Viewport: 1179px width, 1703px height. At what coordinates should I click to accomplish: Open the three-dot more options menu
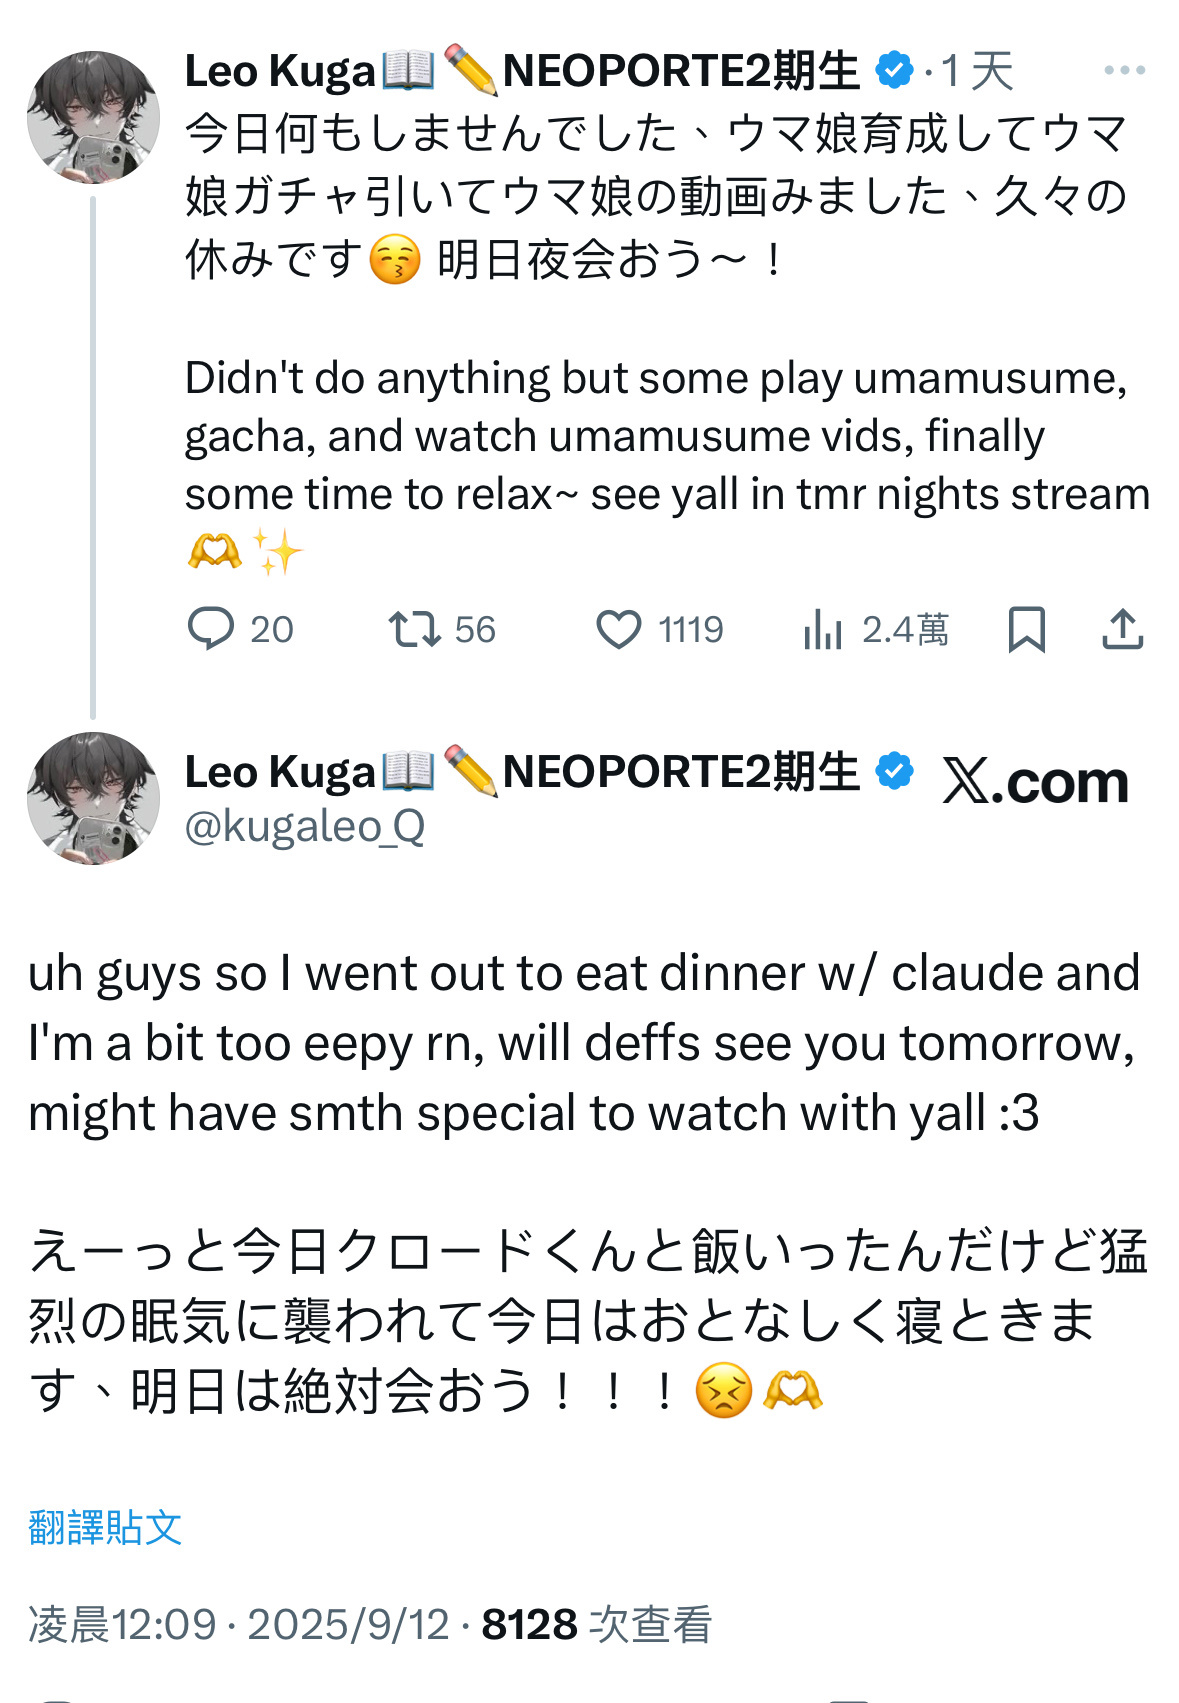(1124, 70)
